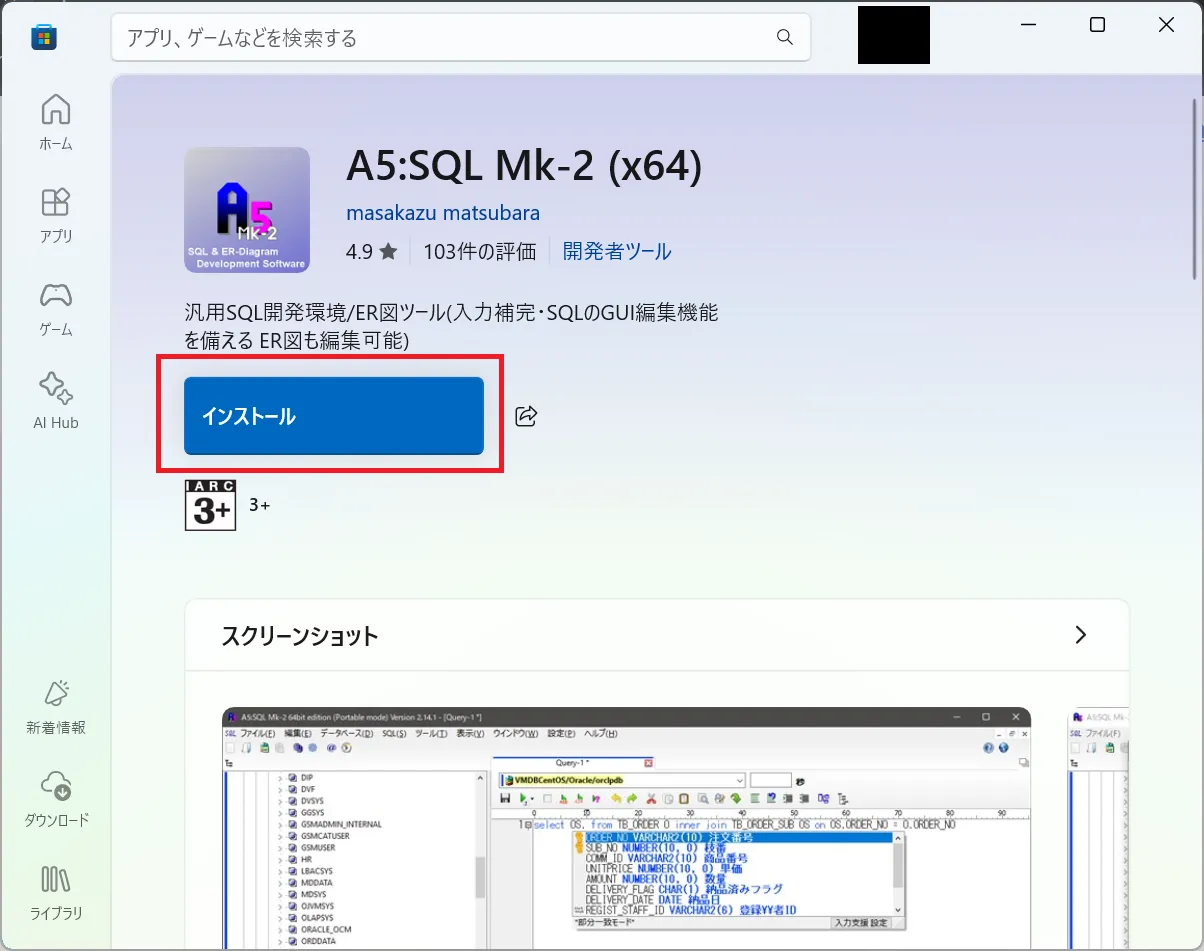
Task: Open the ゲーム (Games) sidebar section
Action: click(56, 308)
